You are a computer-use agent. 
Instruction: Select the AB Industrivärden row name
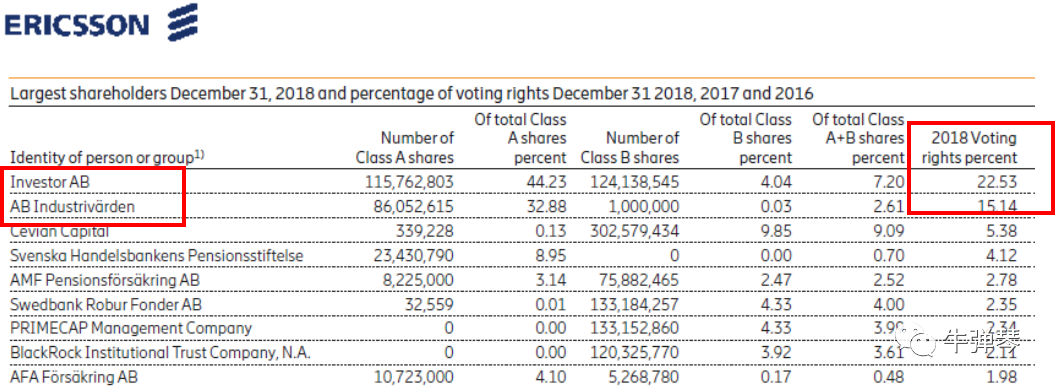coord(72,206)
